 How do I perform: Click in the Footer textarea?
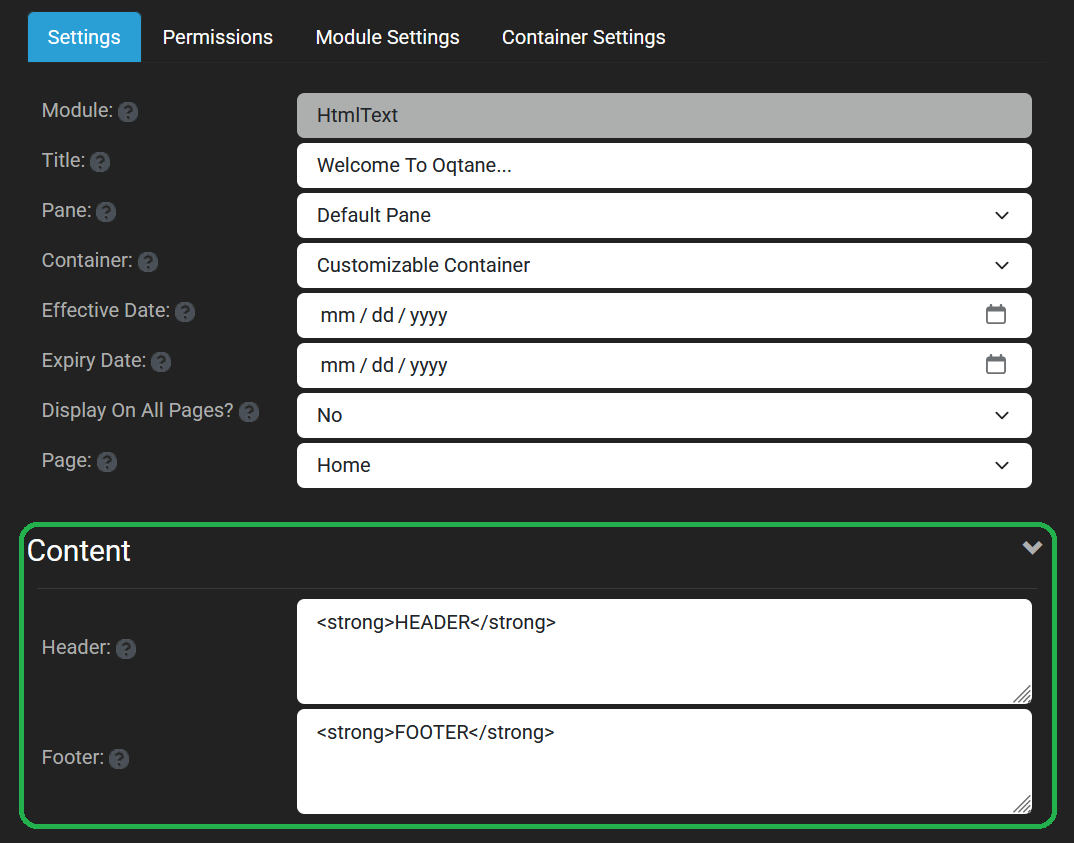coord(664,762)
